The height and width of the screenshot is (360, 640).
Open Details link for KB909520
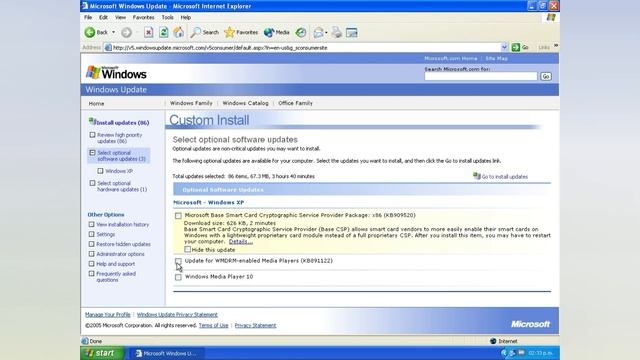(x=240, y=242)
